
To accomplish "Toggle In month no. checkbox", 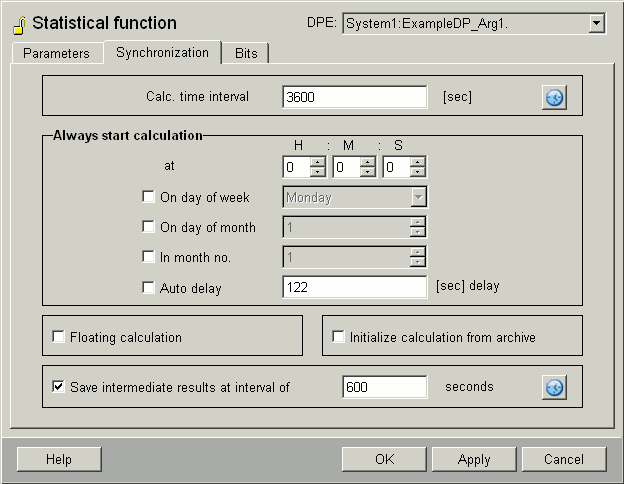I will click(x=149, y=258).
